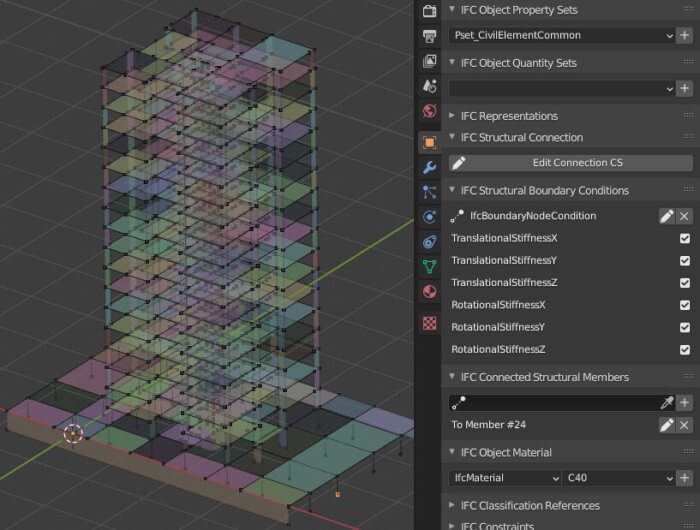Remove the IfcBoundaryNodeCondition boundary condition
The height and width of the screenshot is (530, 700).
pos(684,216)
